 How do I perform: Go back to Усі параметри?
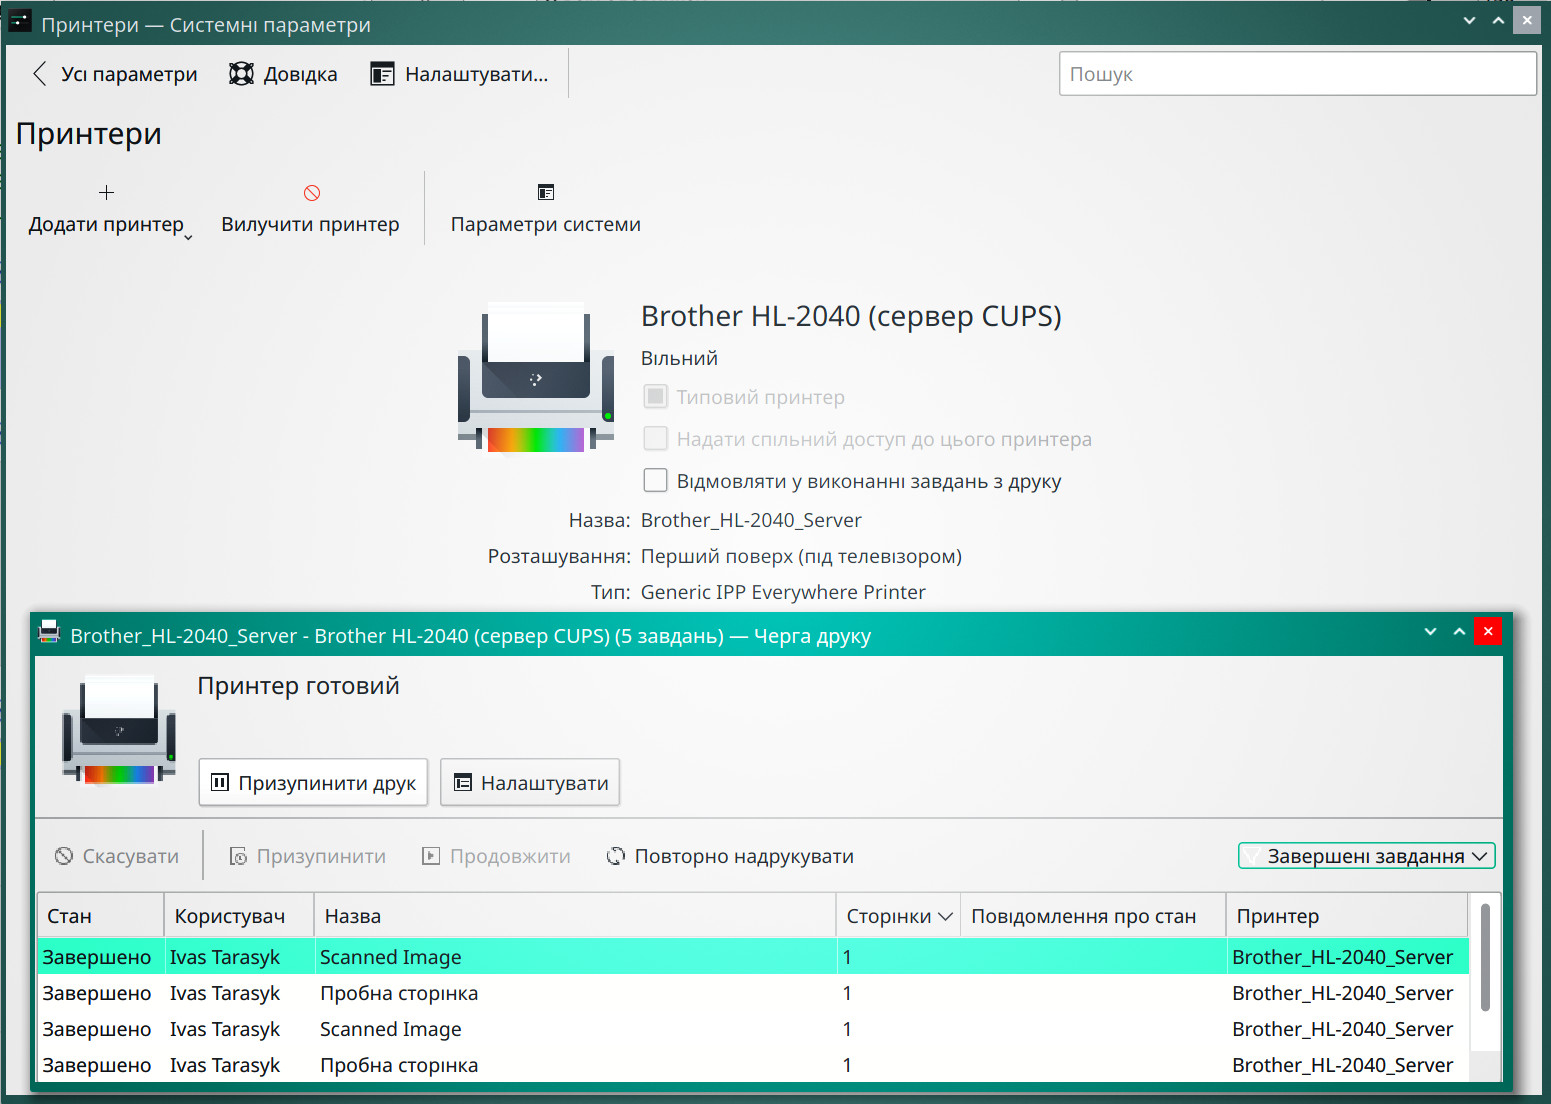click(x=114, y=74)
